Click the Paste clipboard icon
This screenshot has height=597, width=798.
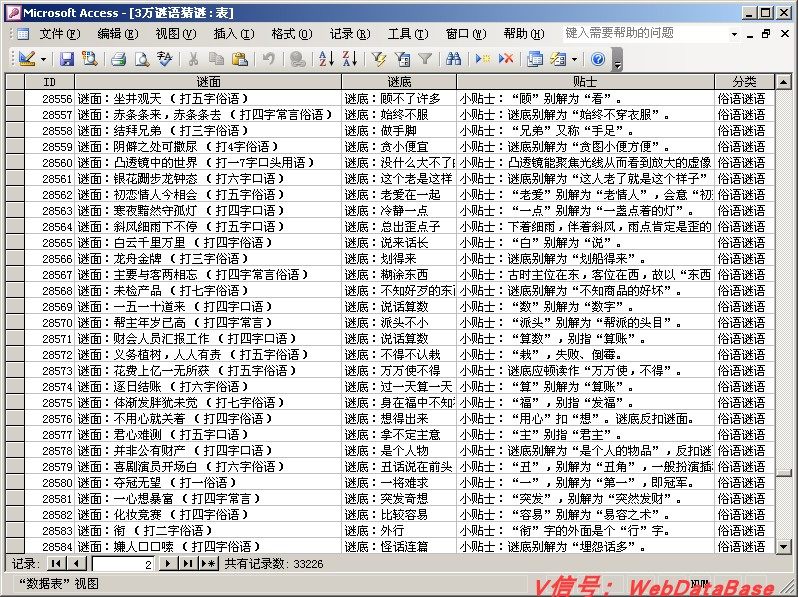click(x=239, y=59)
